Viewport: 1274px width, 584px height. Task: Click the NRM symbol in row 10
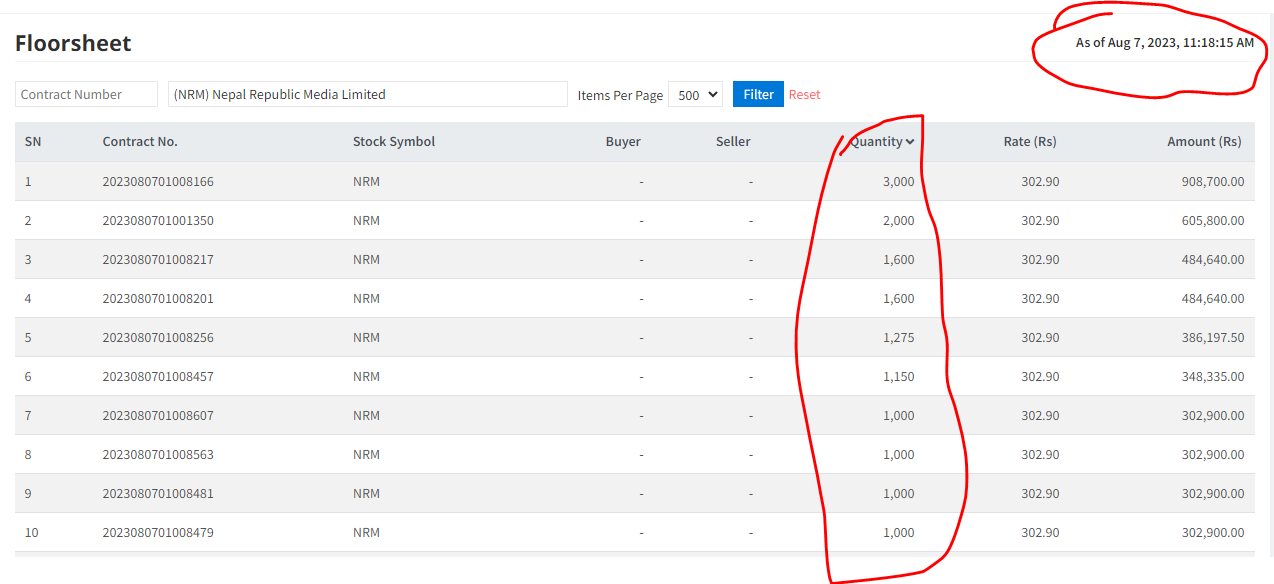(366, 532)
